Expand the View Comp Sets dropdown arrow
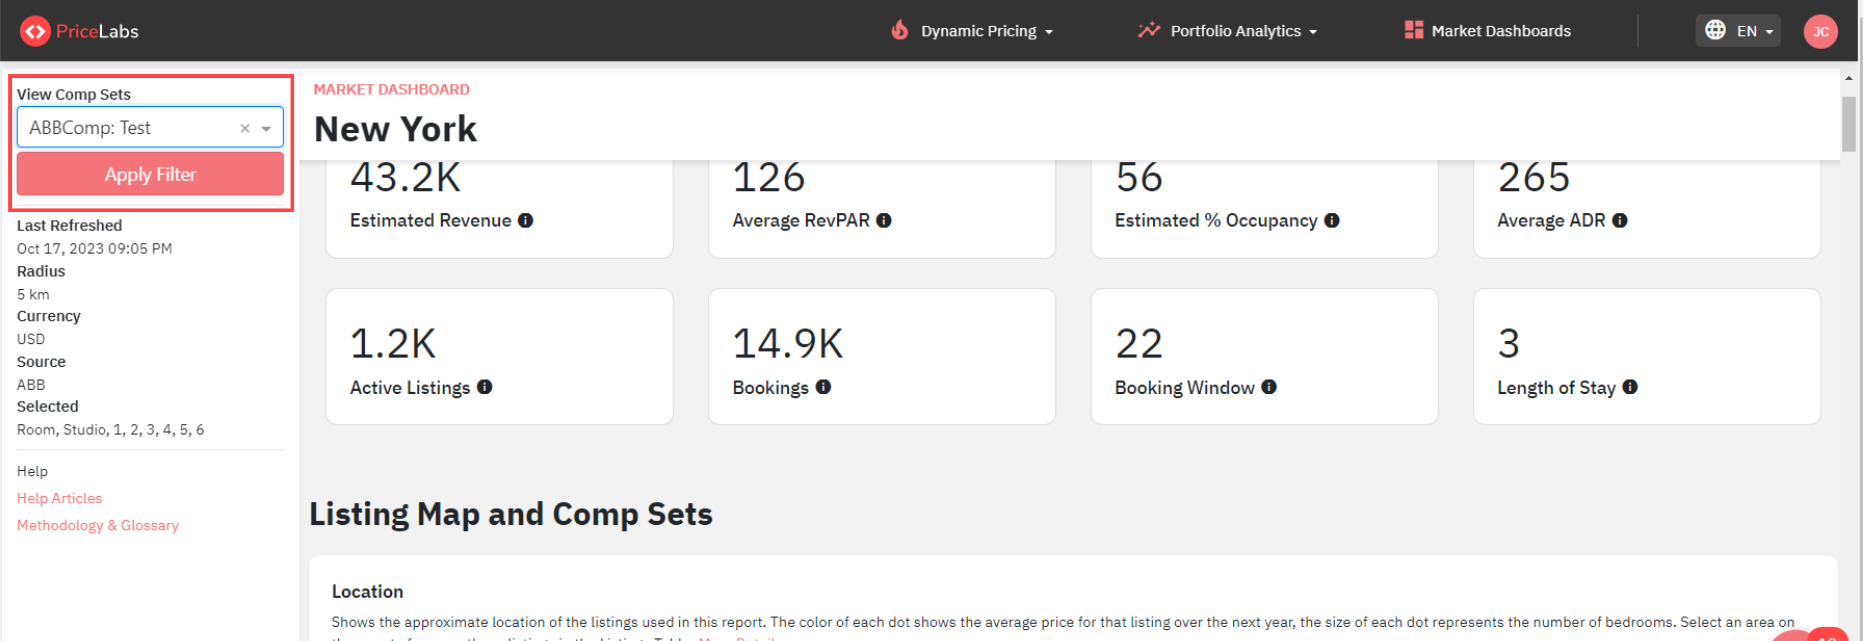This screenshot has height=641, width=1863. tap(267, 128)
